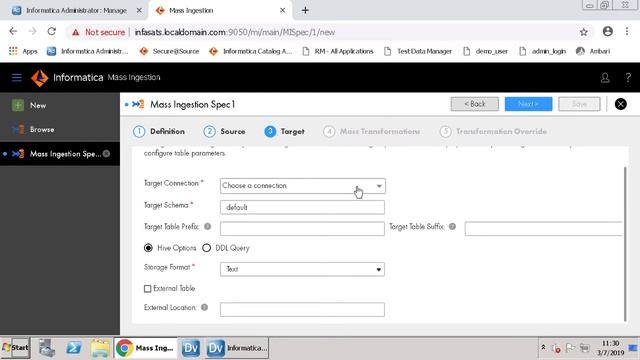Image resolution: width=640 pixels, height=360 pixels.
Task: Go to Mass Transformations step
Action: (371, 131)
